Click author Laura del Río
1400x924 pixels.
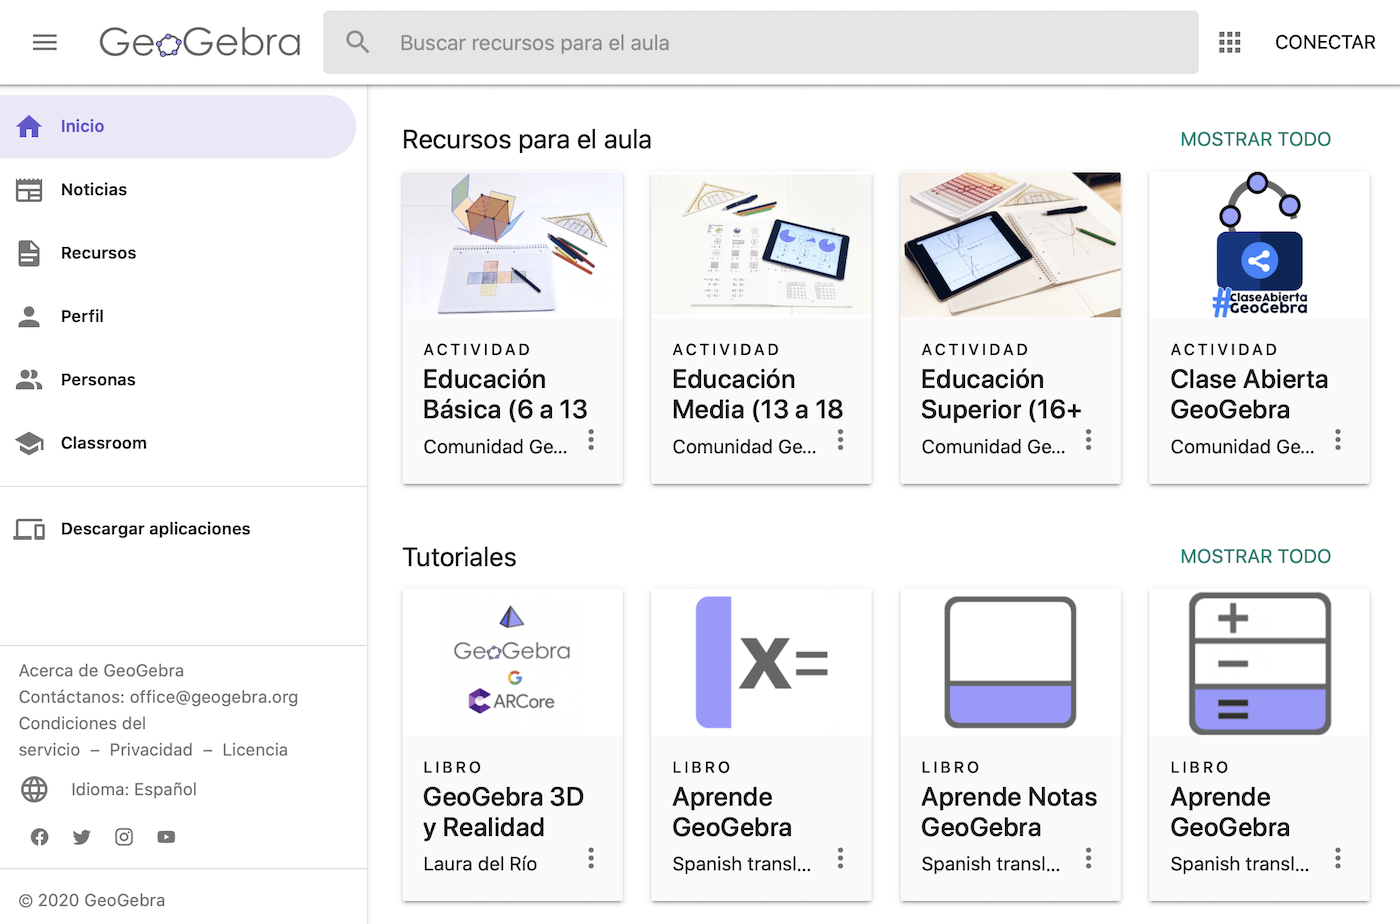click(x=480, y=864)
